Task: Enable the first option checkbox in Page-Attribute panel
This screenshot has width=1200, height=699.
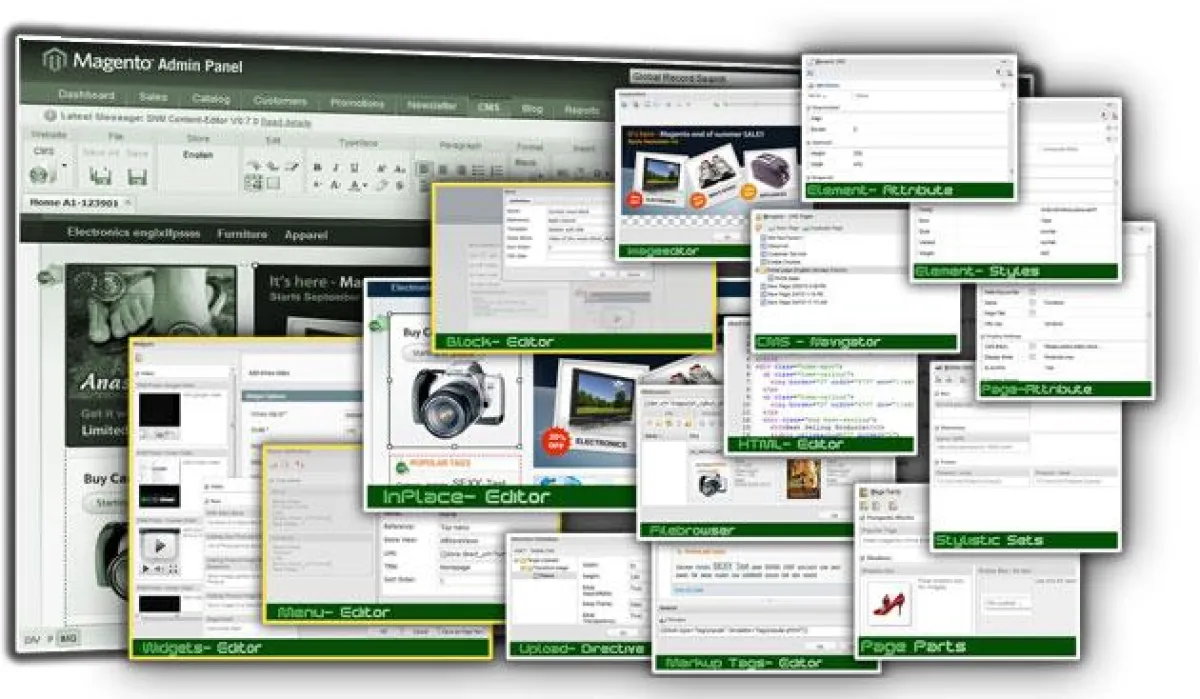Action: coord(1033,291)
